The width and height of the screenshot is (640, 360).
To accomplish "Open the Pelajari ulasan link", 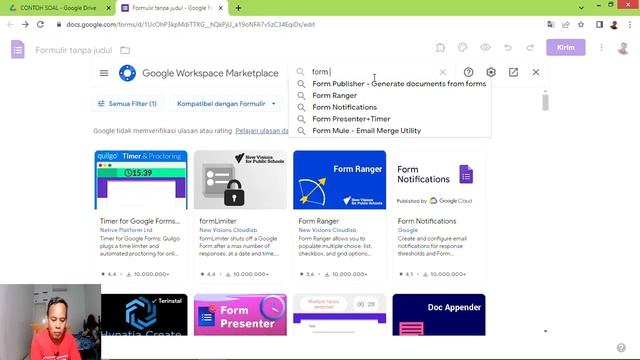I will point(262,131).
